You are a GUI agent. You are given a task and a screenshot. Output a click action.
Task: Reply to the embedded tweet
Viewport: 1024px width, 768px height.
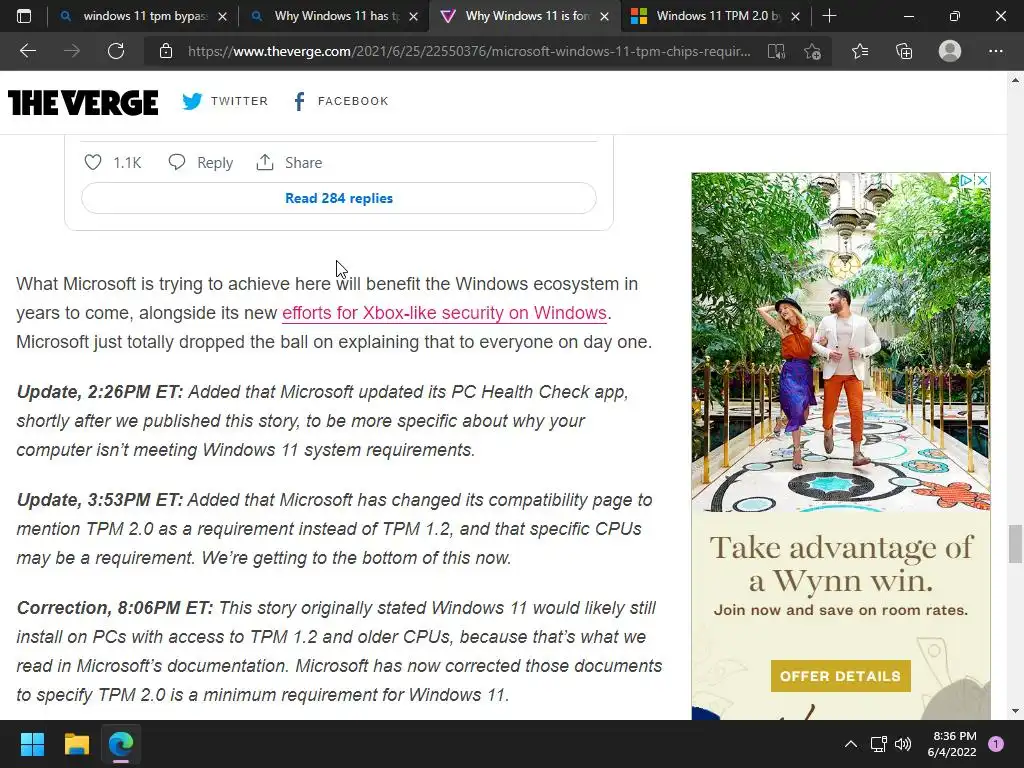pos(200,163)
